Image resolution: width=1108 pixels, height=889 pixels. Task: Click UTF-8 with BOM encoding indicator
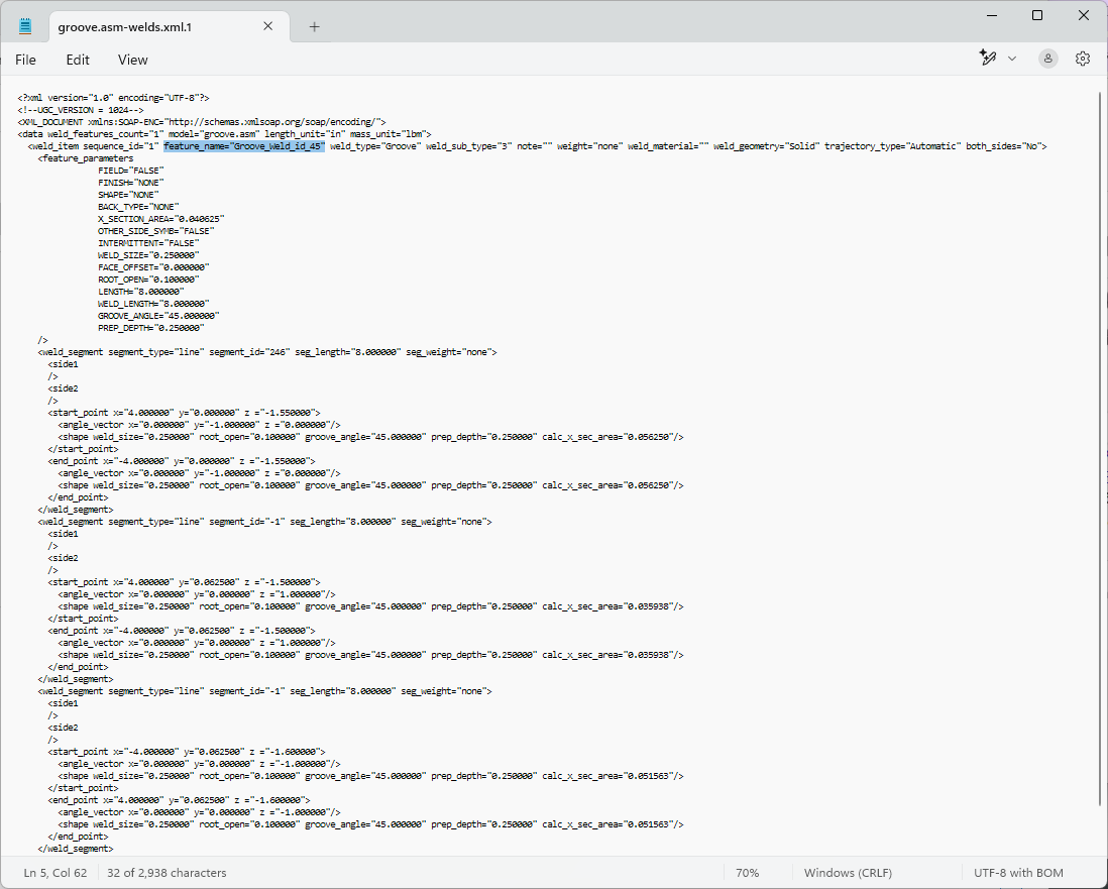(1018, 873)
